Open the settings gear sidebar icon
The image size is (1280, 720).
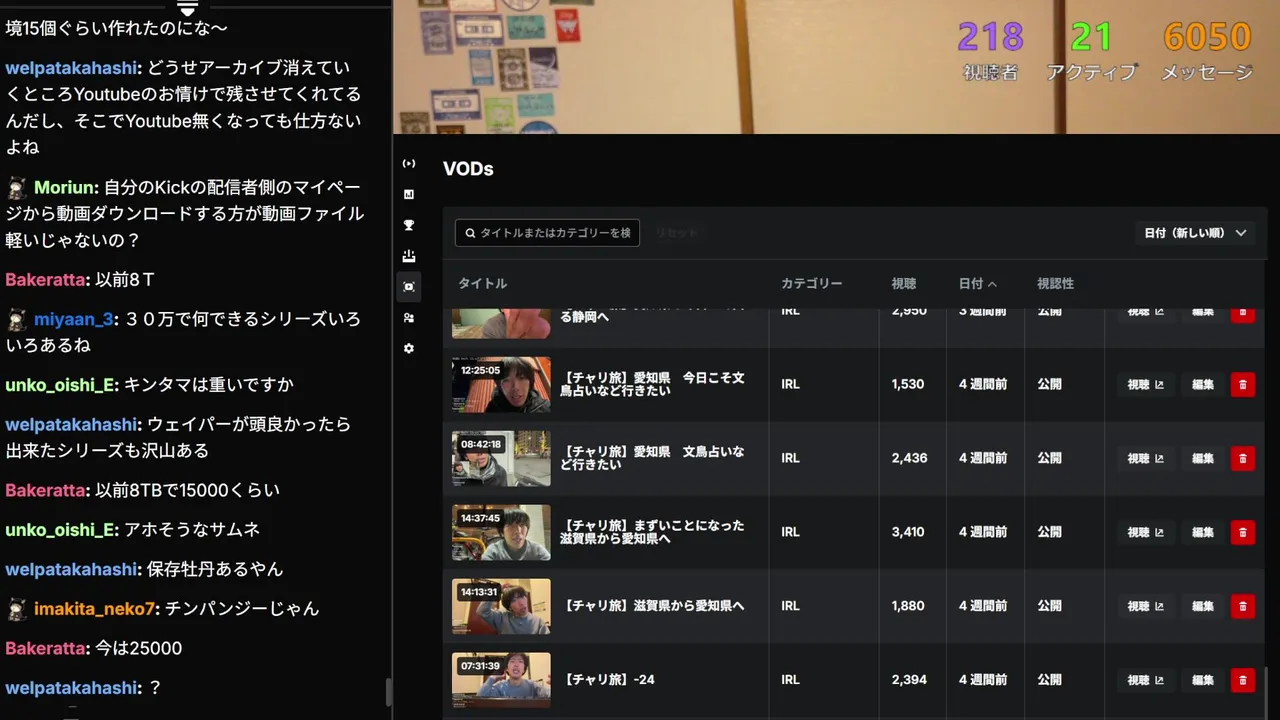[x=409, y=349]
